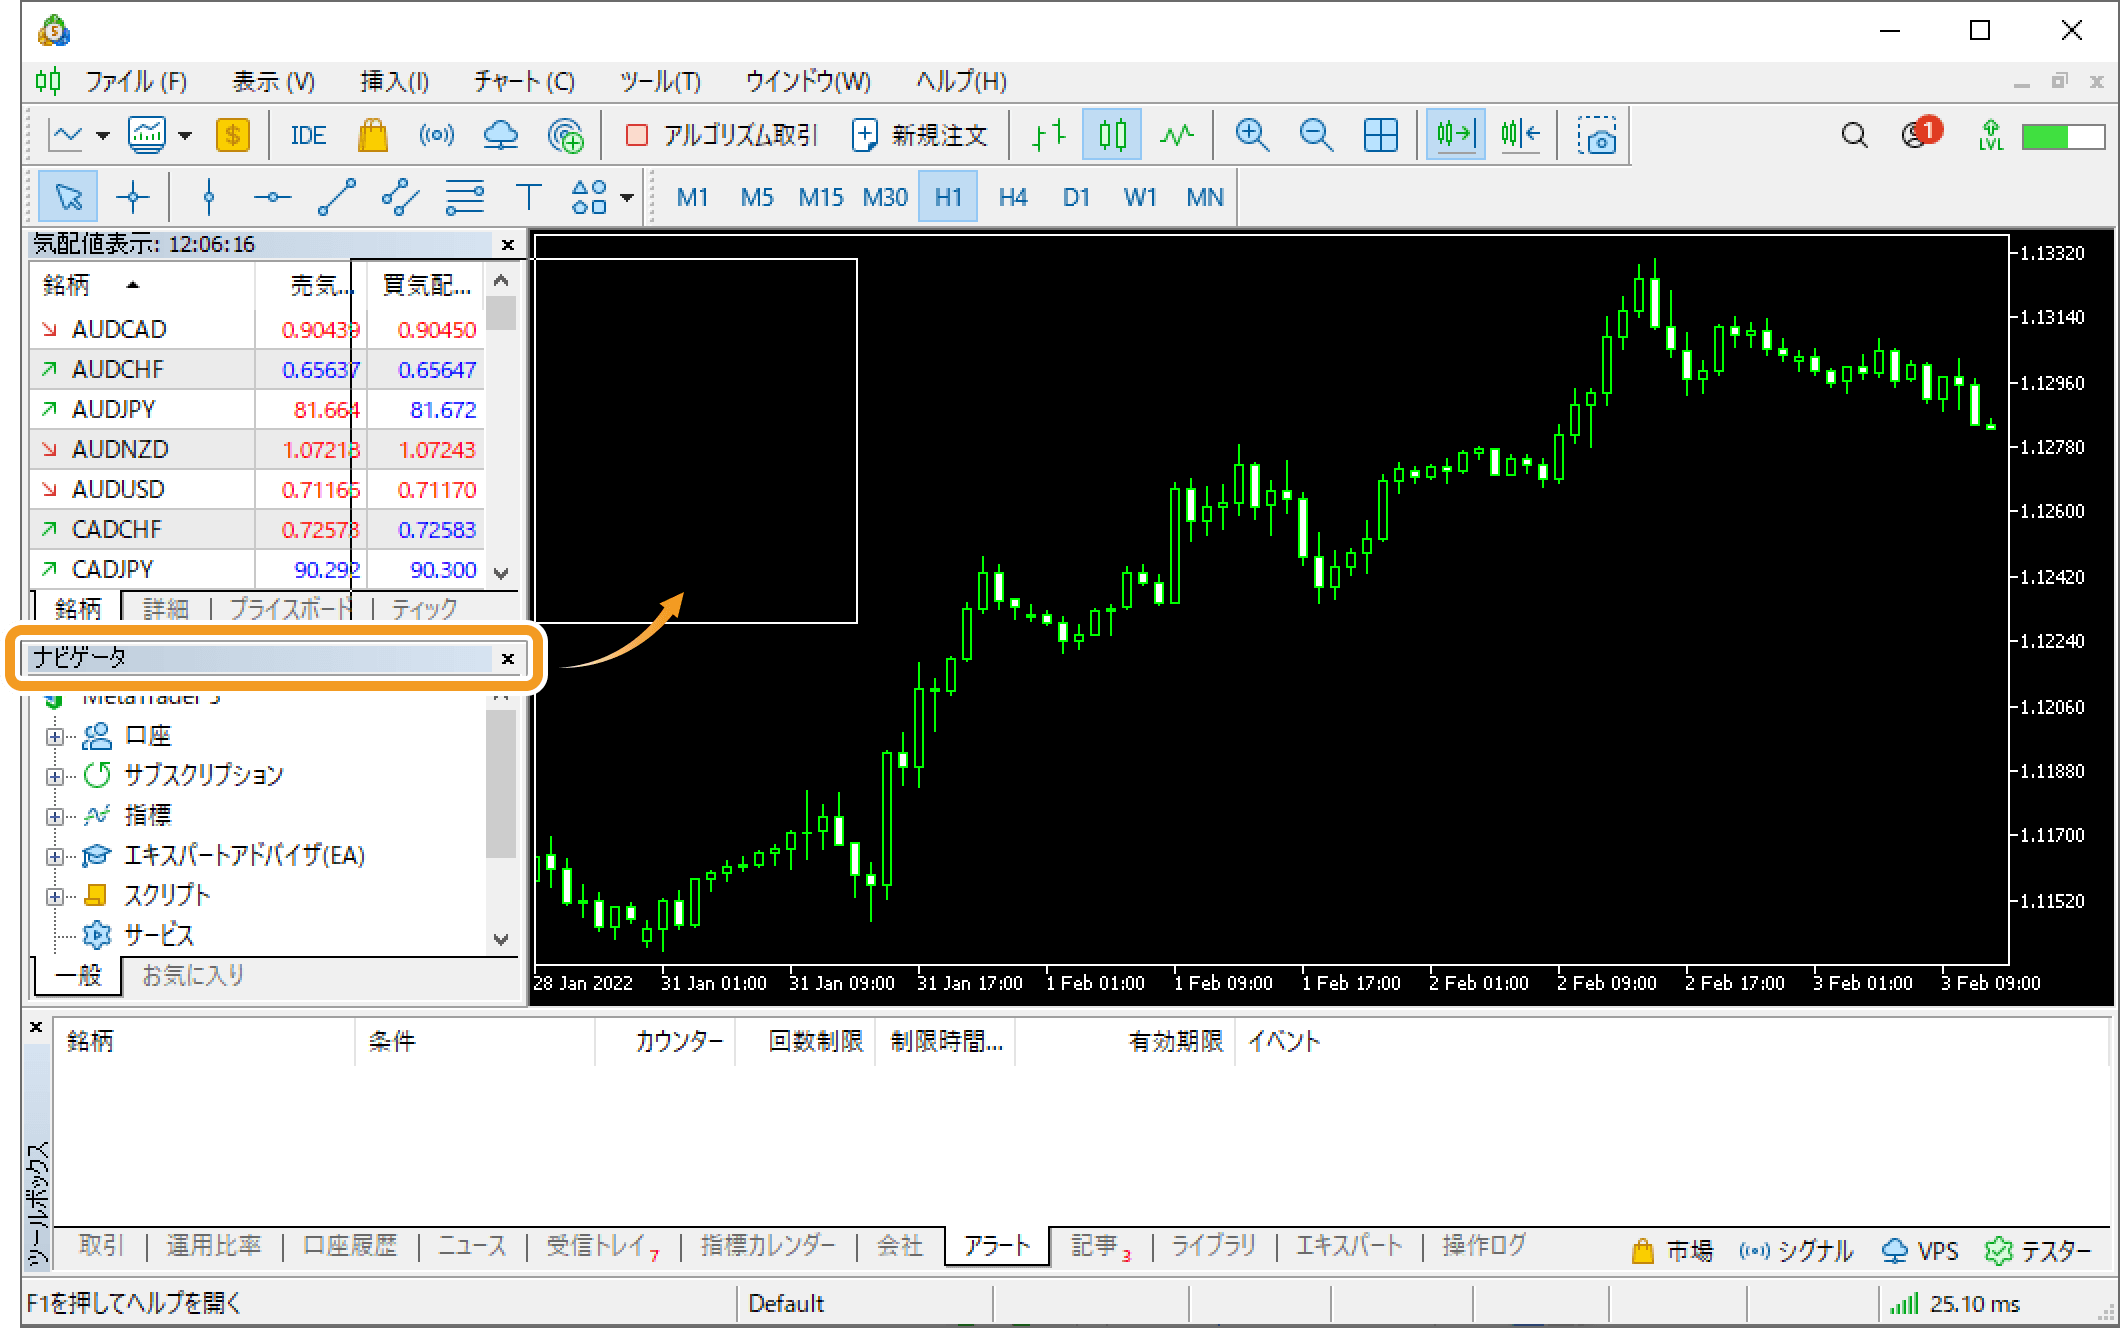Select the equidistant channel tool
Image resolution: width=2120 pixels, height=1328 pixels.
(x=400, y=197)
